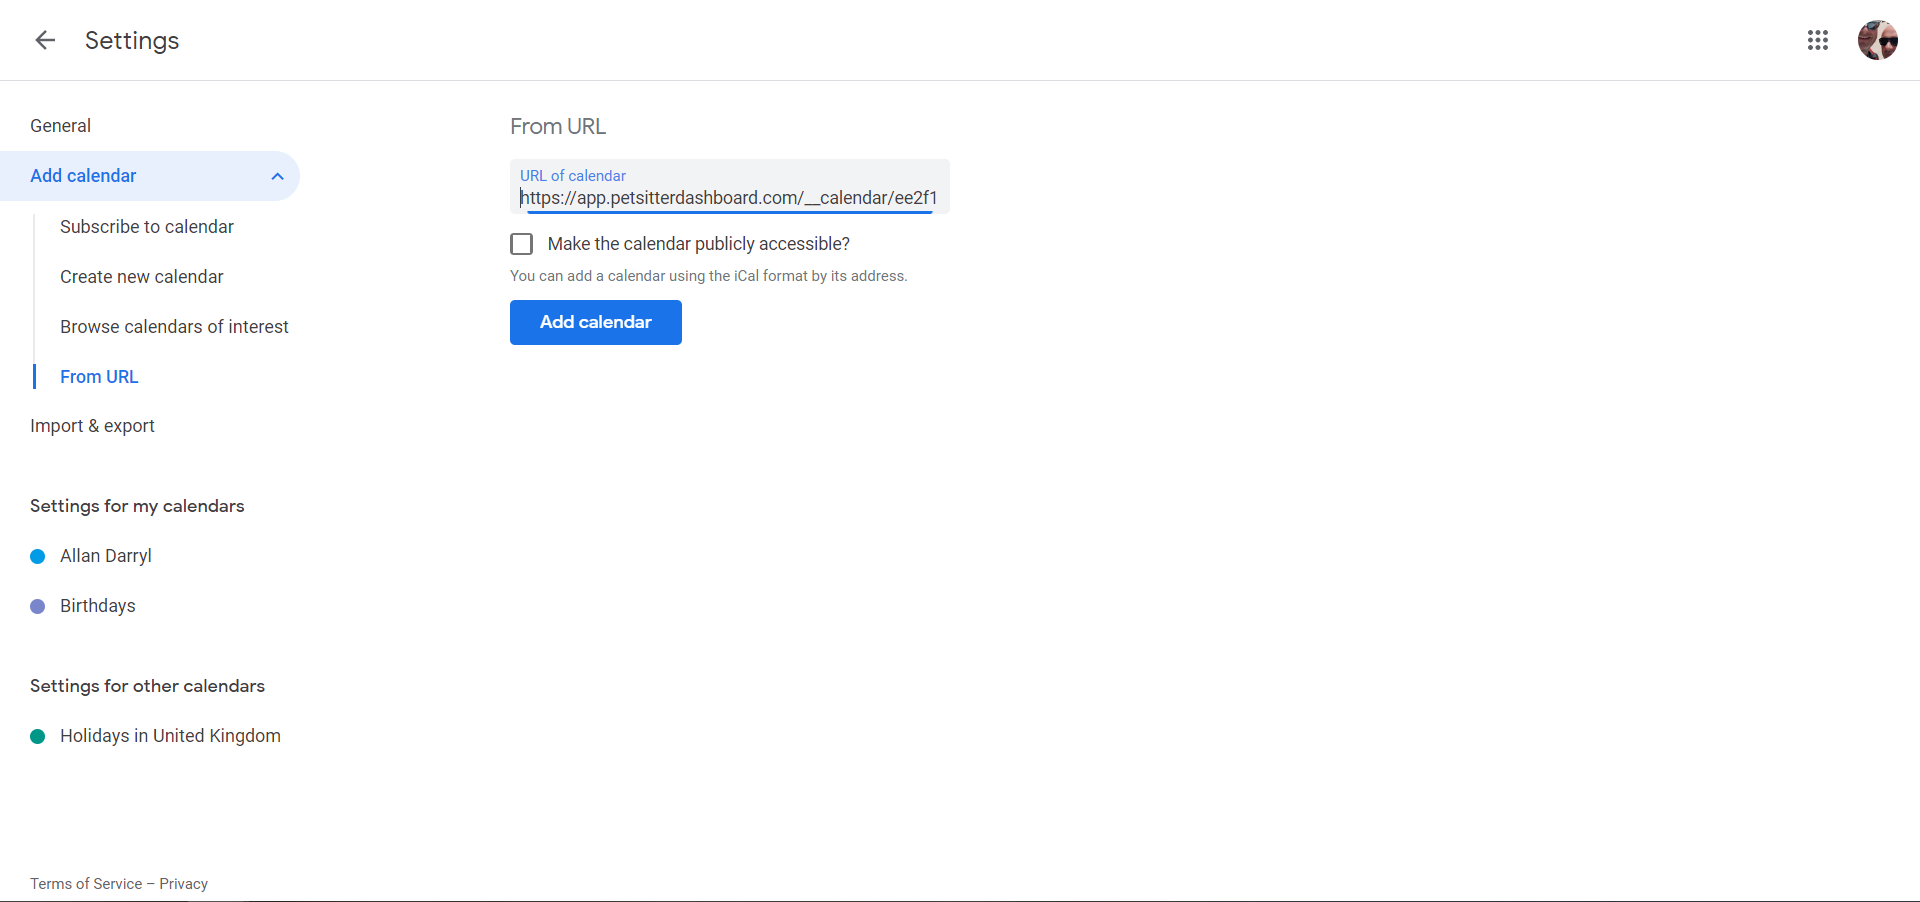Click the Allan Darryl blue color dot
The width and height of the screenshot is (1920, 902).
(x=38, y=556)
